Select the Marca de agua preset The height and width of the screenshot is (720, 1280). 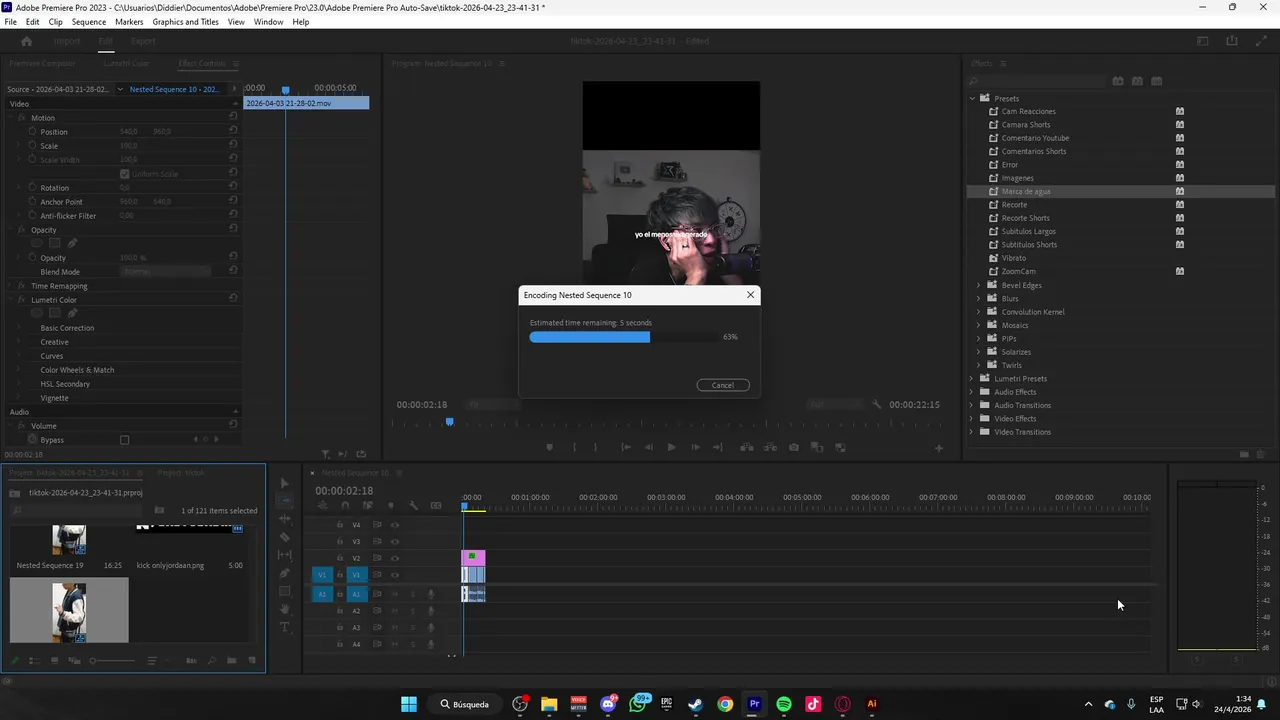pos(1120,191)
